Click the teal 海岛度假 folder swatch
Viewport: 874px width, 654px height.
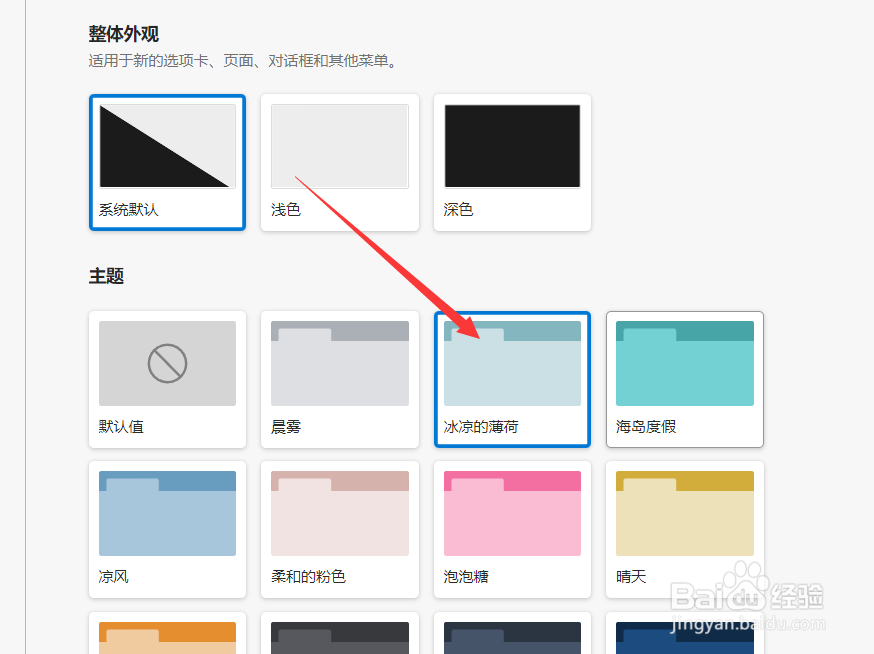pyautogui.click(x=684, y=364)
